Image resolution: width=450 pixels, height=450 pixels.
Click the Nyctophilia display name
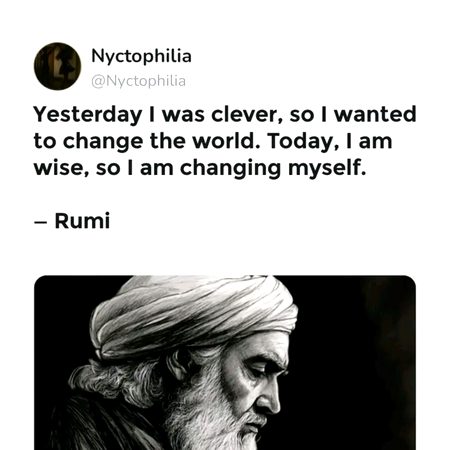pos(141,56)
